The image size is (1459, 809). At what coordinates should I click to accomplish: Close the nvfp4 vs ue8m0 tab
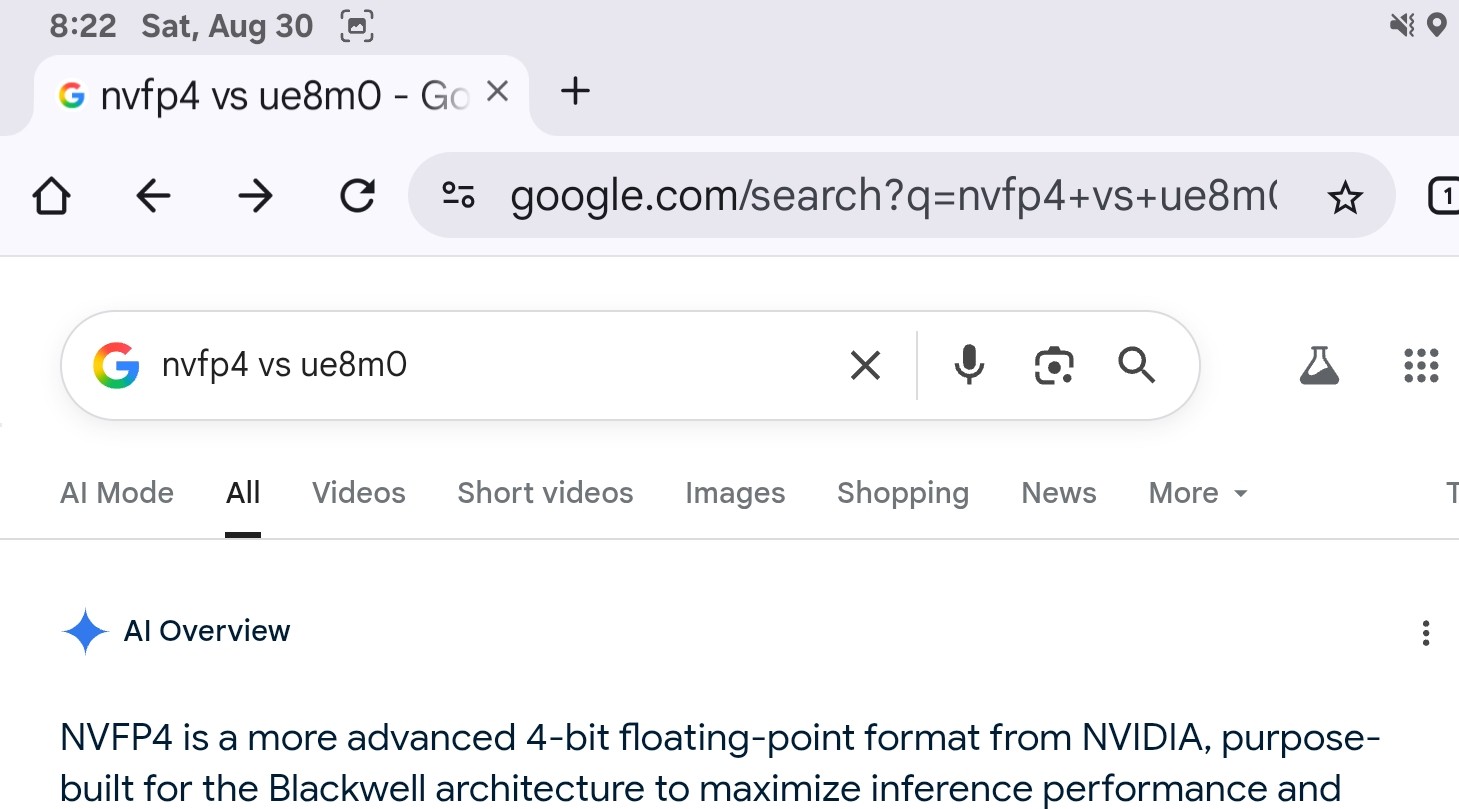497,93
